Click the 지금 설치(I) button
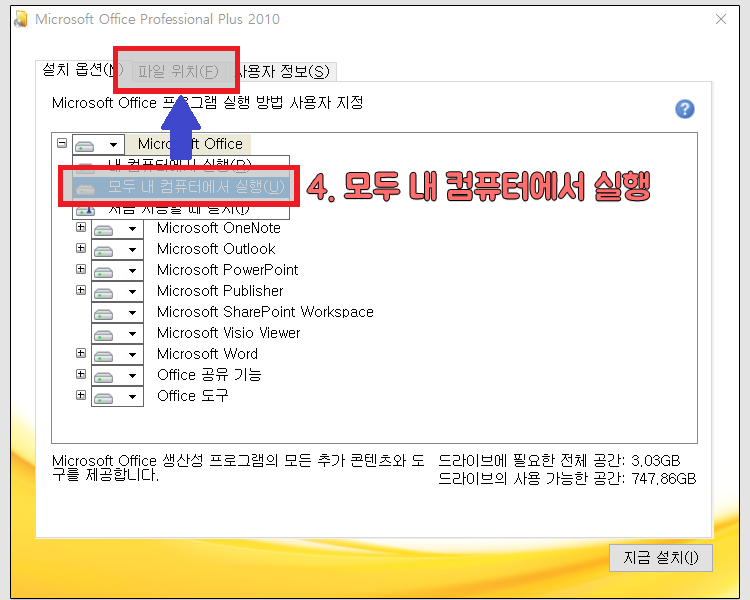750x600 pixels. coord(661,557)
